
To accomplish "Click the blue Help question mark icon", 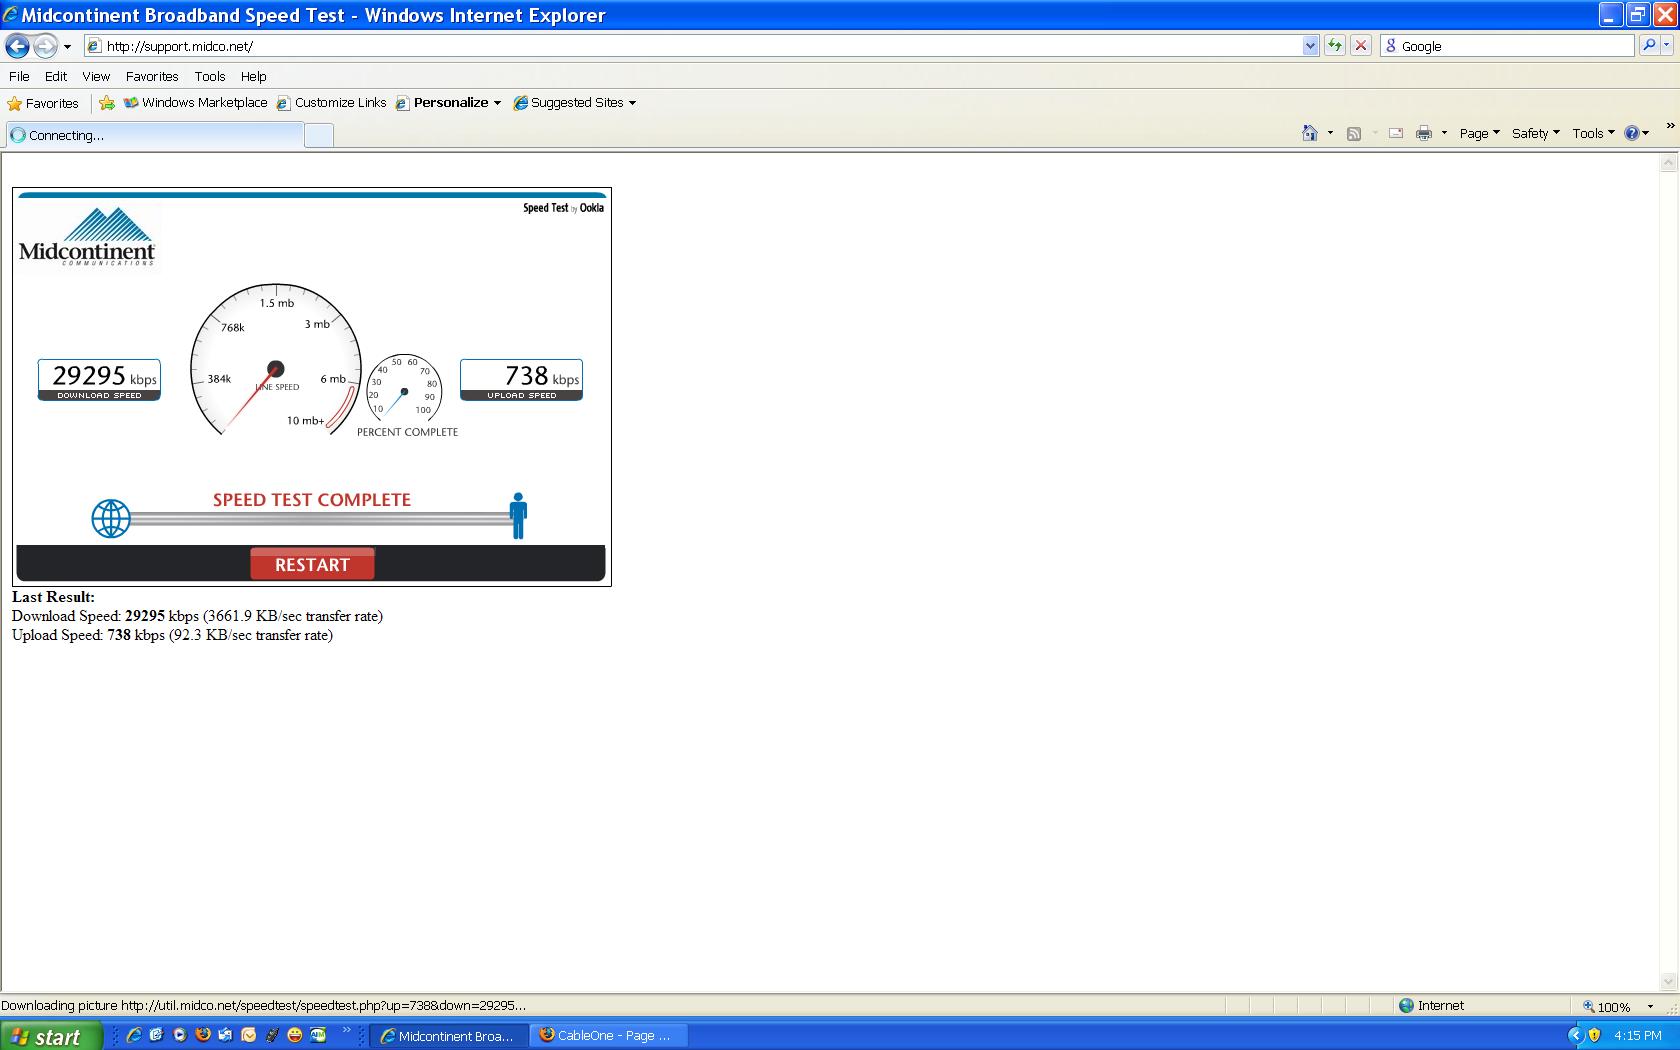I will [x=1632, y=133].
